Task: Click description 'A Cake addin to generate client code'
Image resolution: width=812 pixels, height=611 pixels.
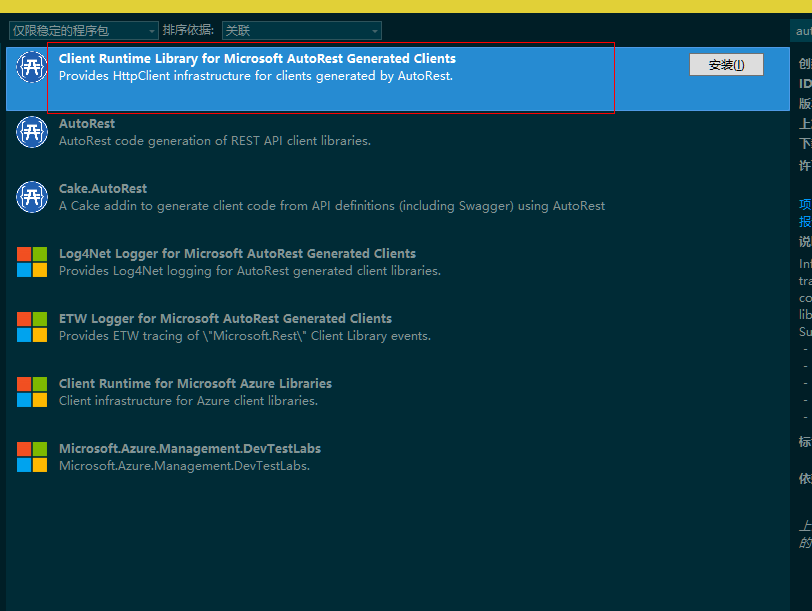Action: coord(332,206)
